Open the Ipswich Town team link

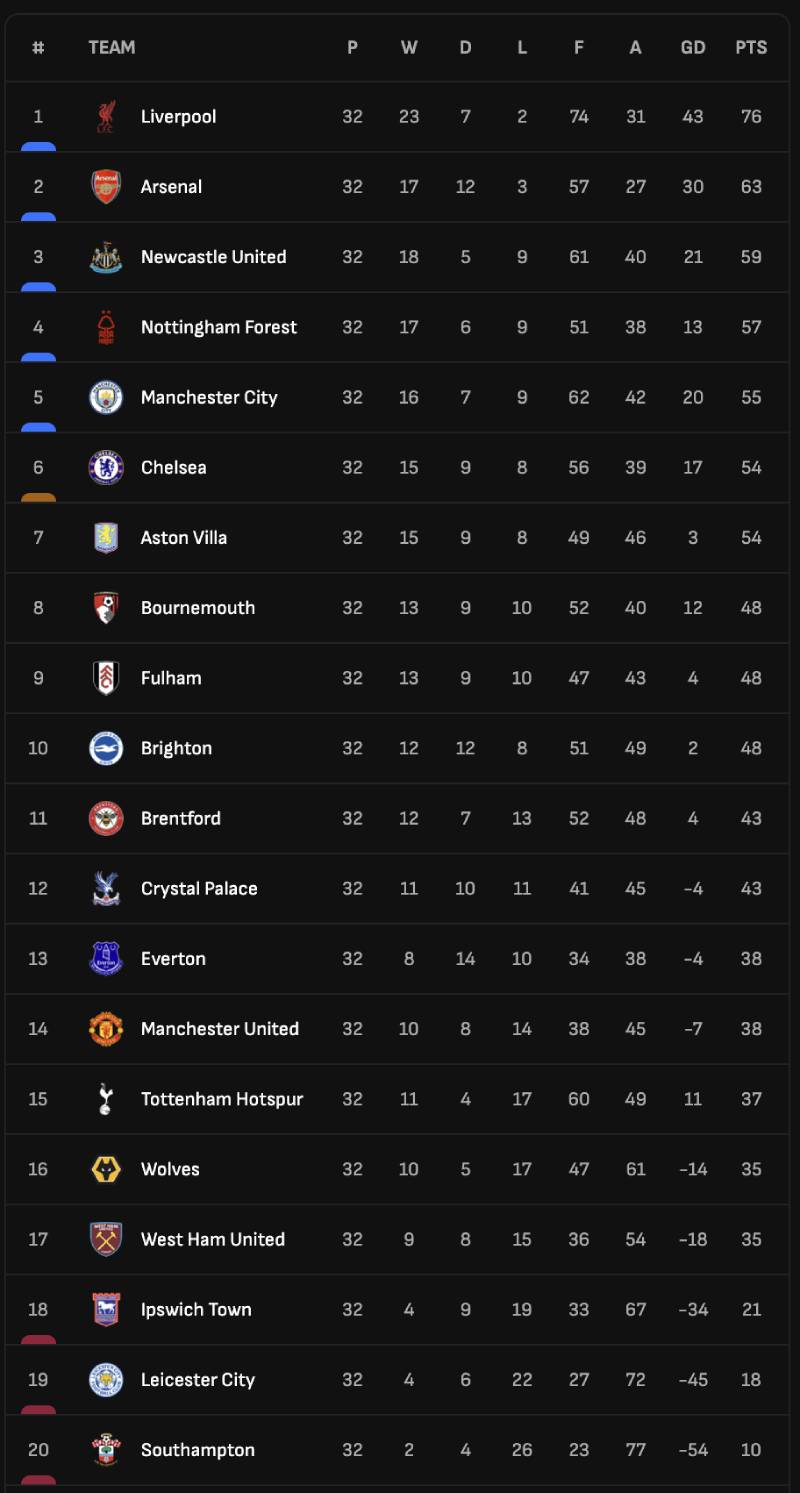point(196,1310)
